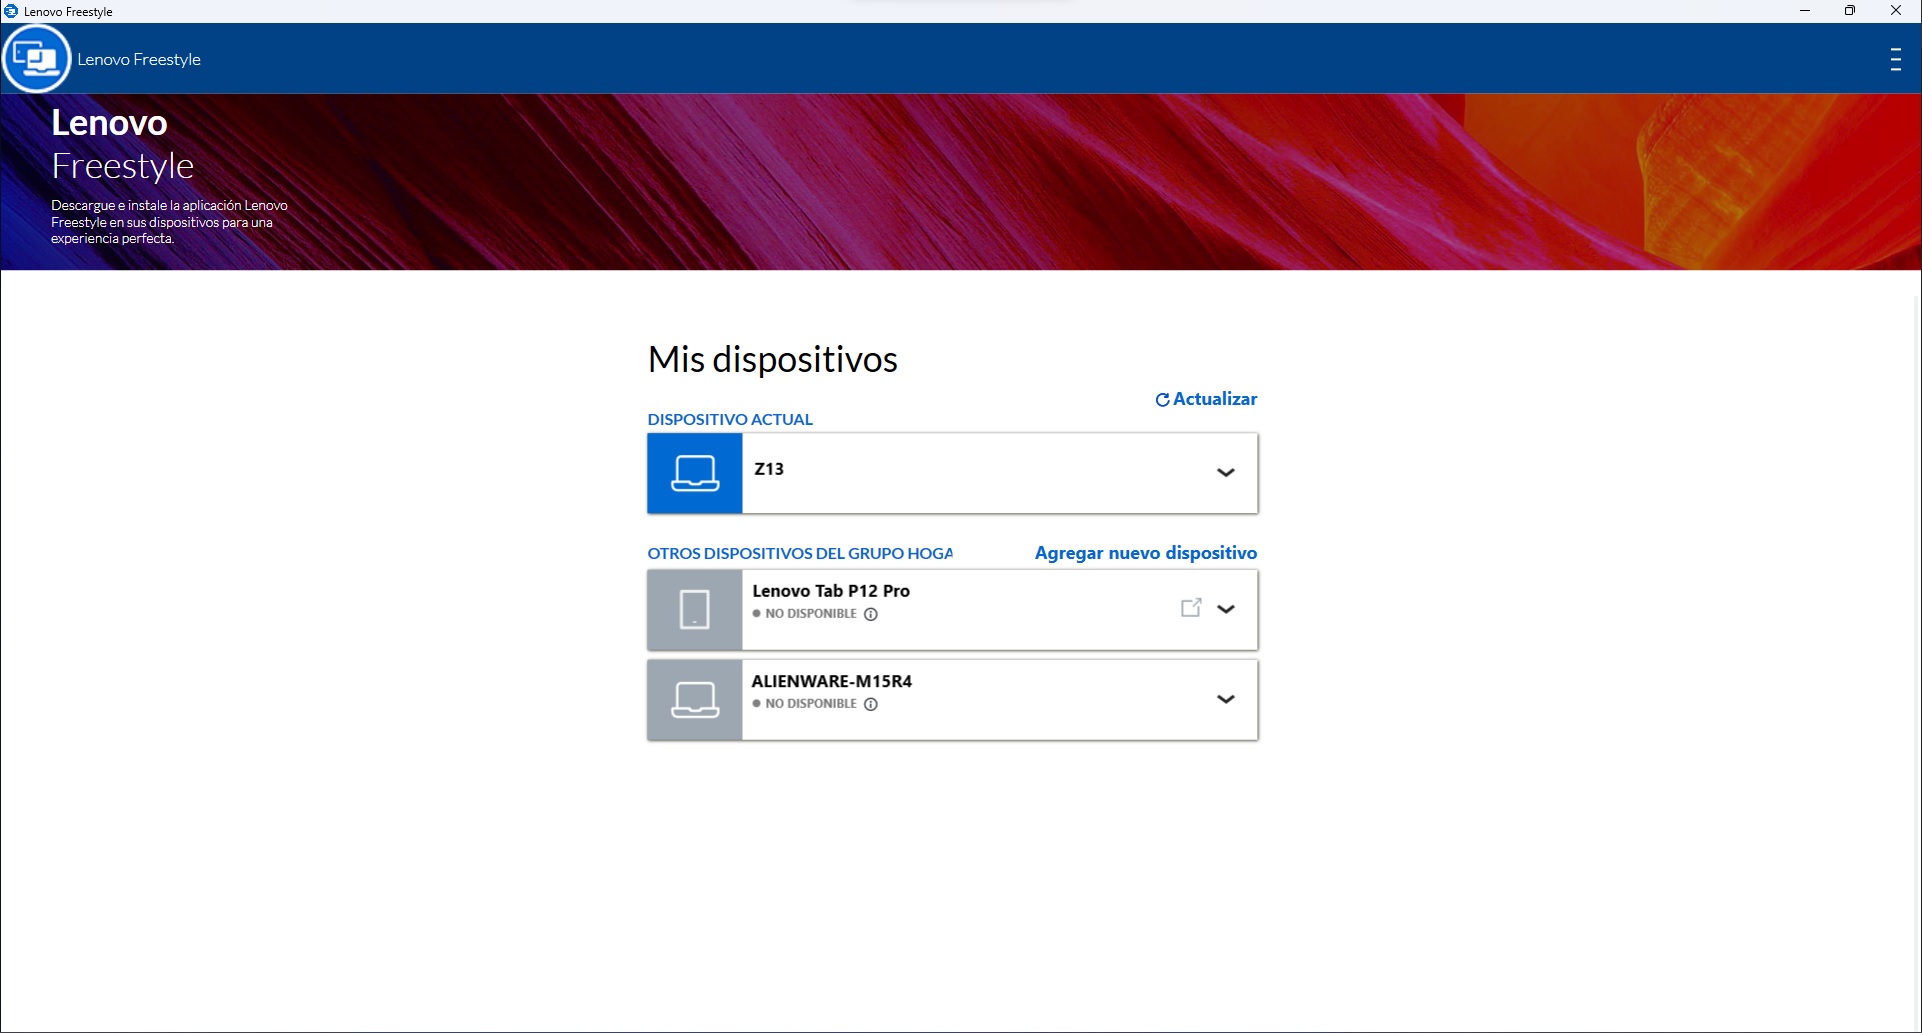
Task: Click the Lenovo Tab P12 Pro tablet icon
Action: click(695, 609)
